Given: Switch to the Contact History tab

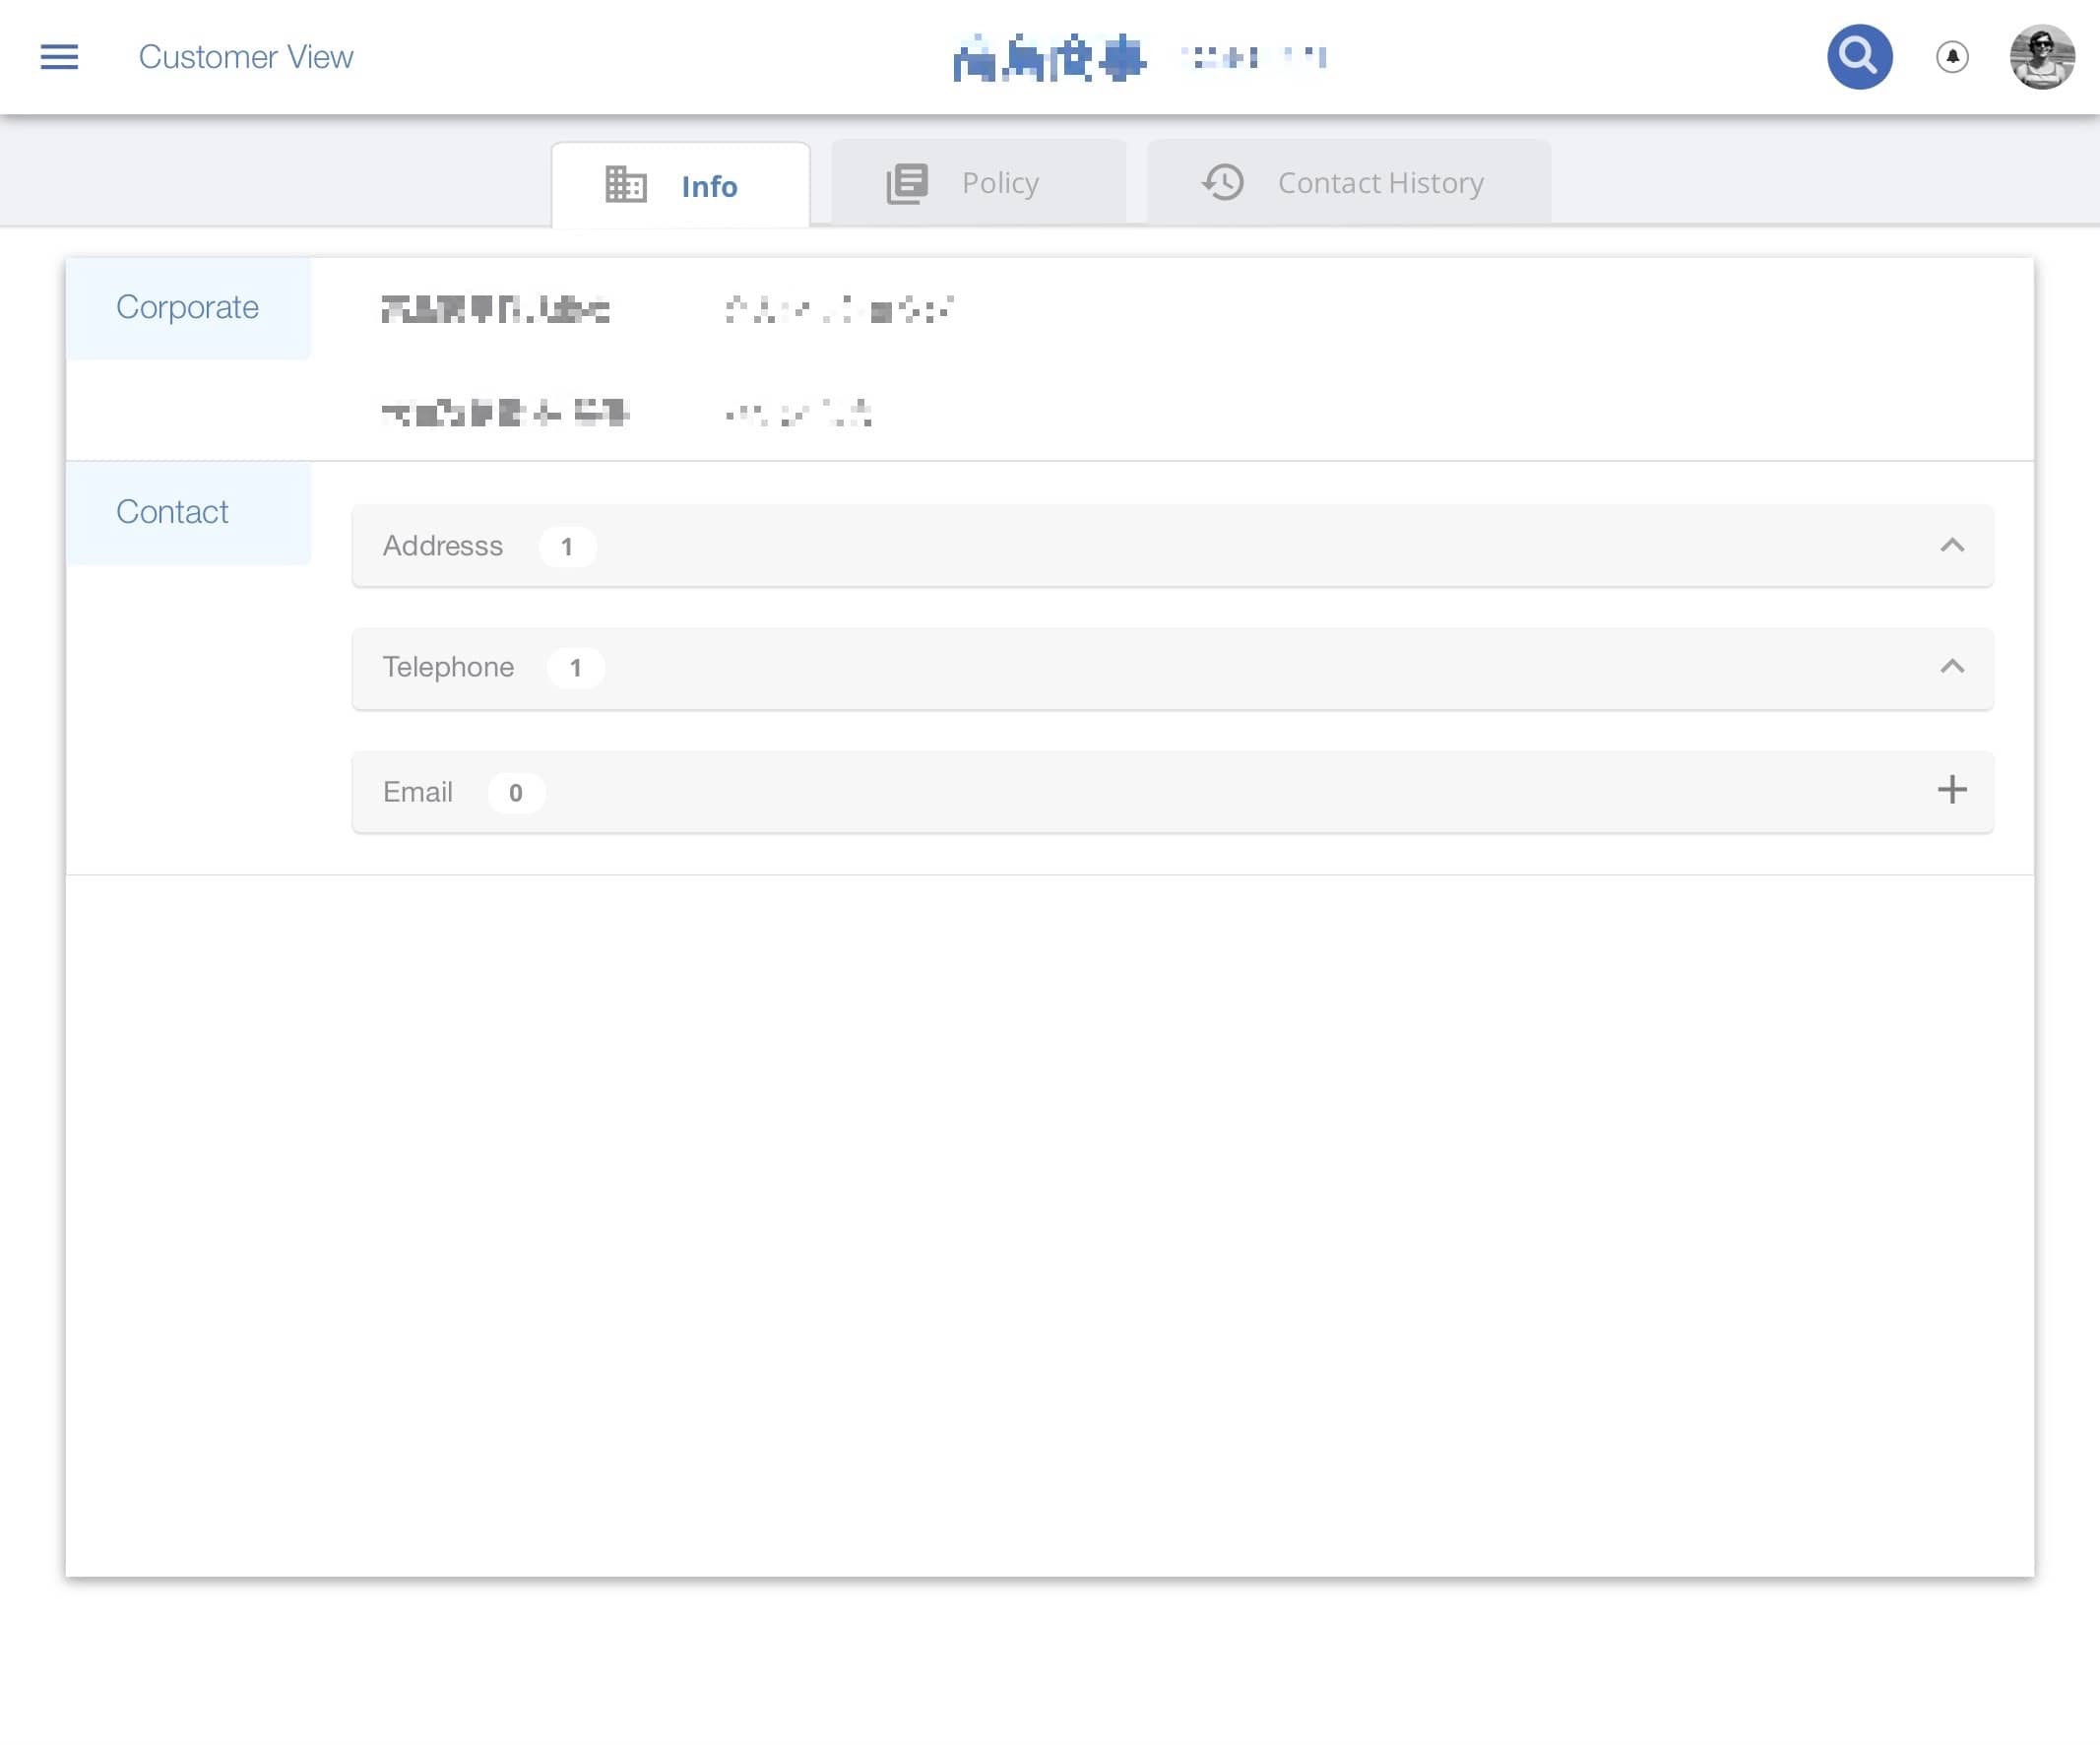Looking at the screenshot, I should pyautogui.click(x=1379, y=183).
